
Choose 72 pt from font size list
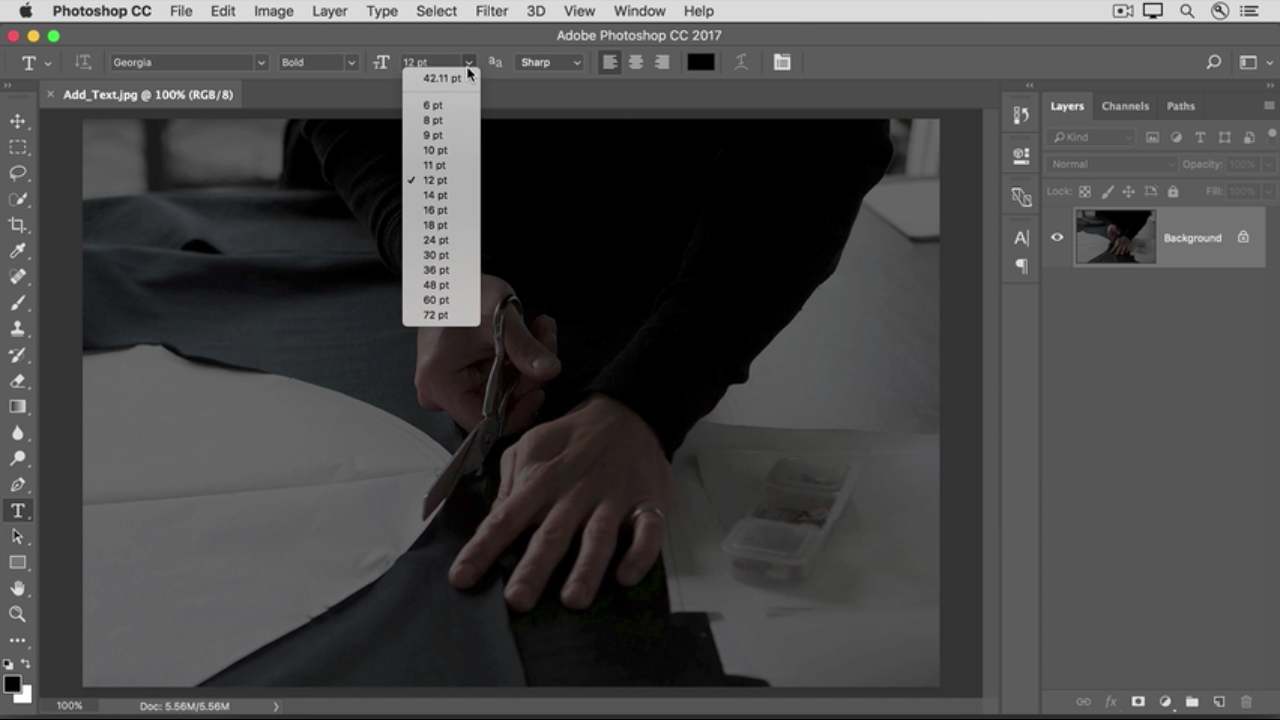(435, 315)
